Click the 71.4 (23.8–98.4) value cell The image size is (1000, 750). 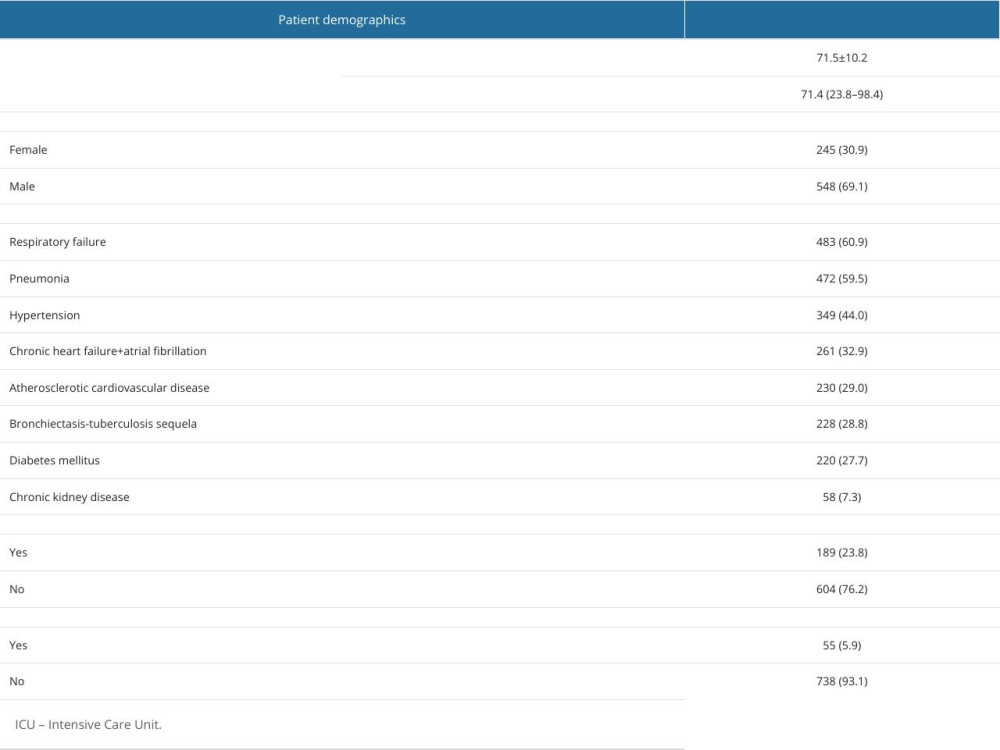841,95
